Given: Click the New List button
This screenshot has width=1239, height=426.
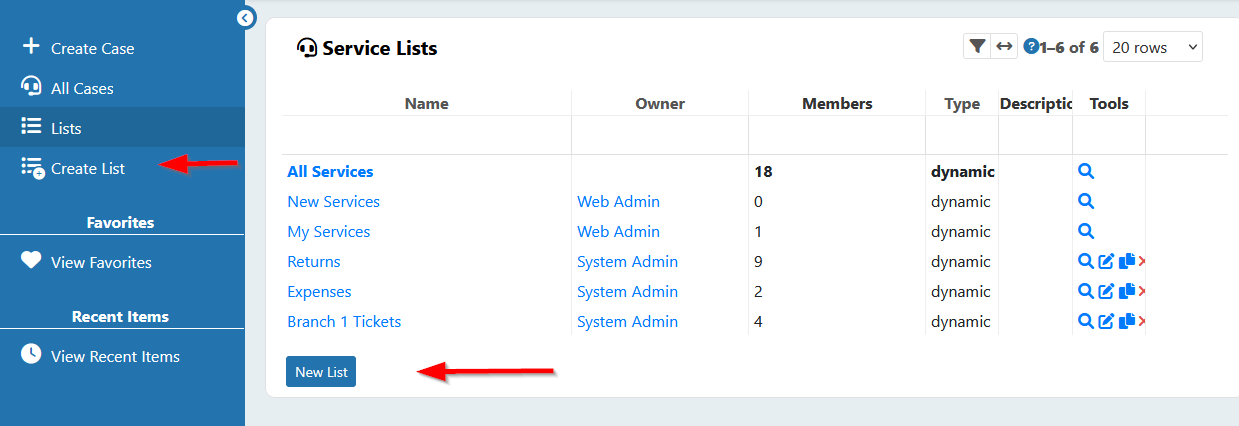Looking at the screenshot, I should pos(321,371).
